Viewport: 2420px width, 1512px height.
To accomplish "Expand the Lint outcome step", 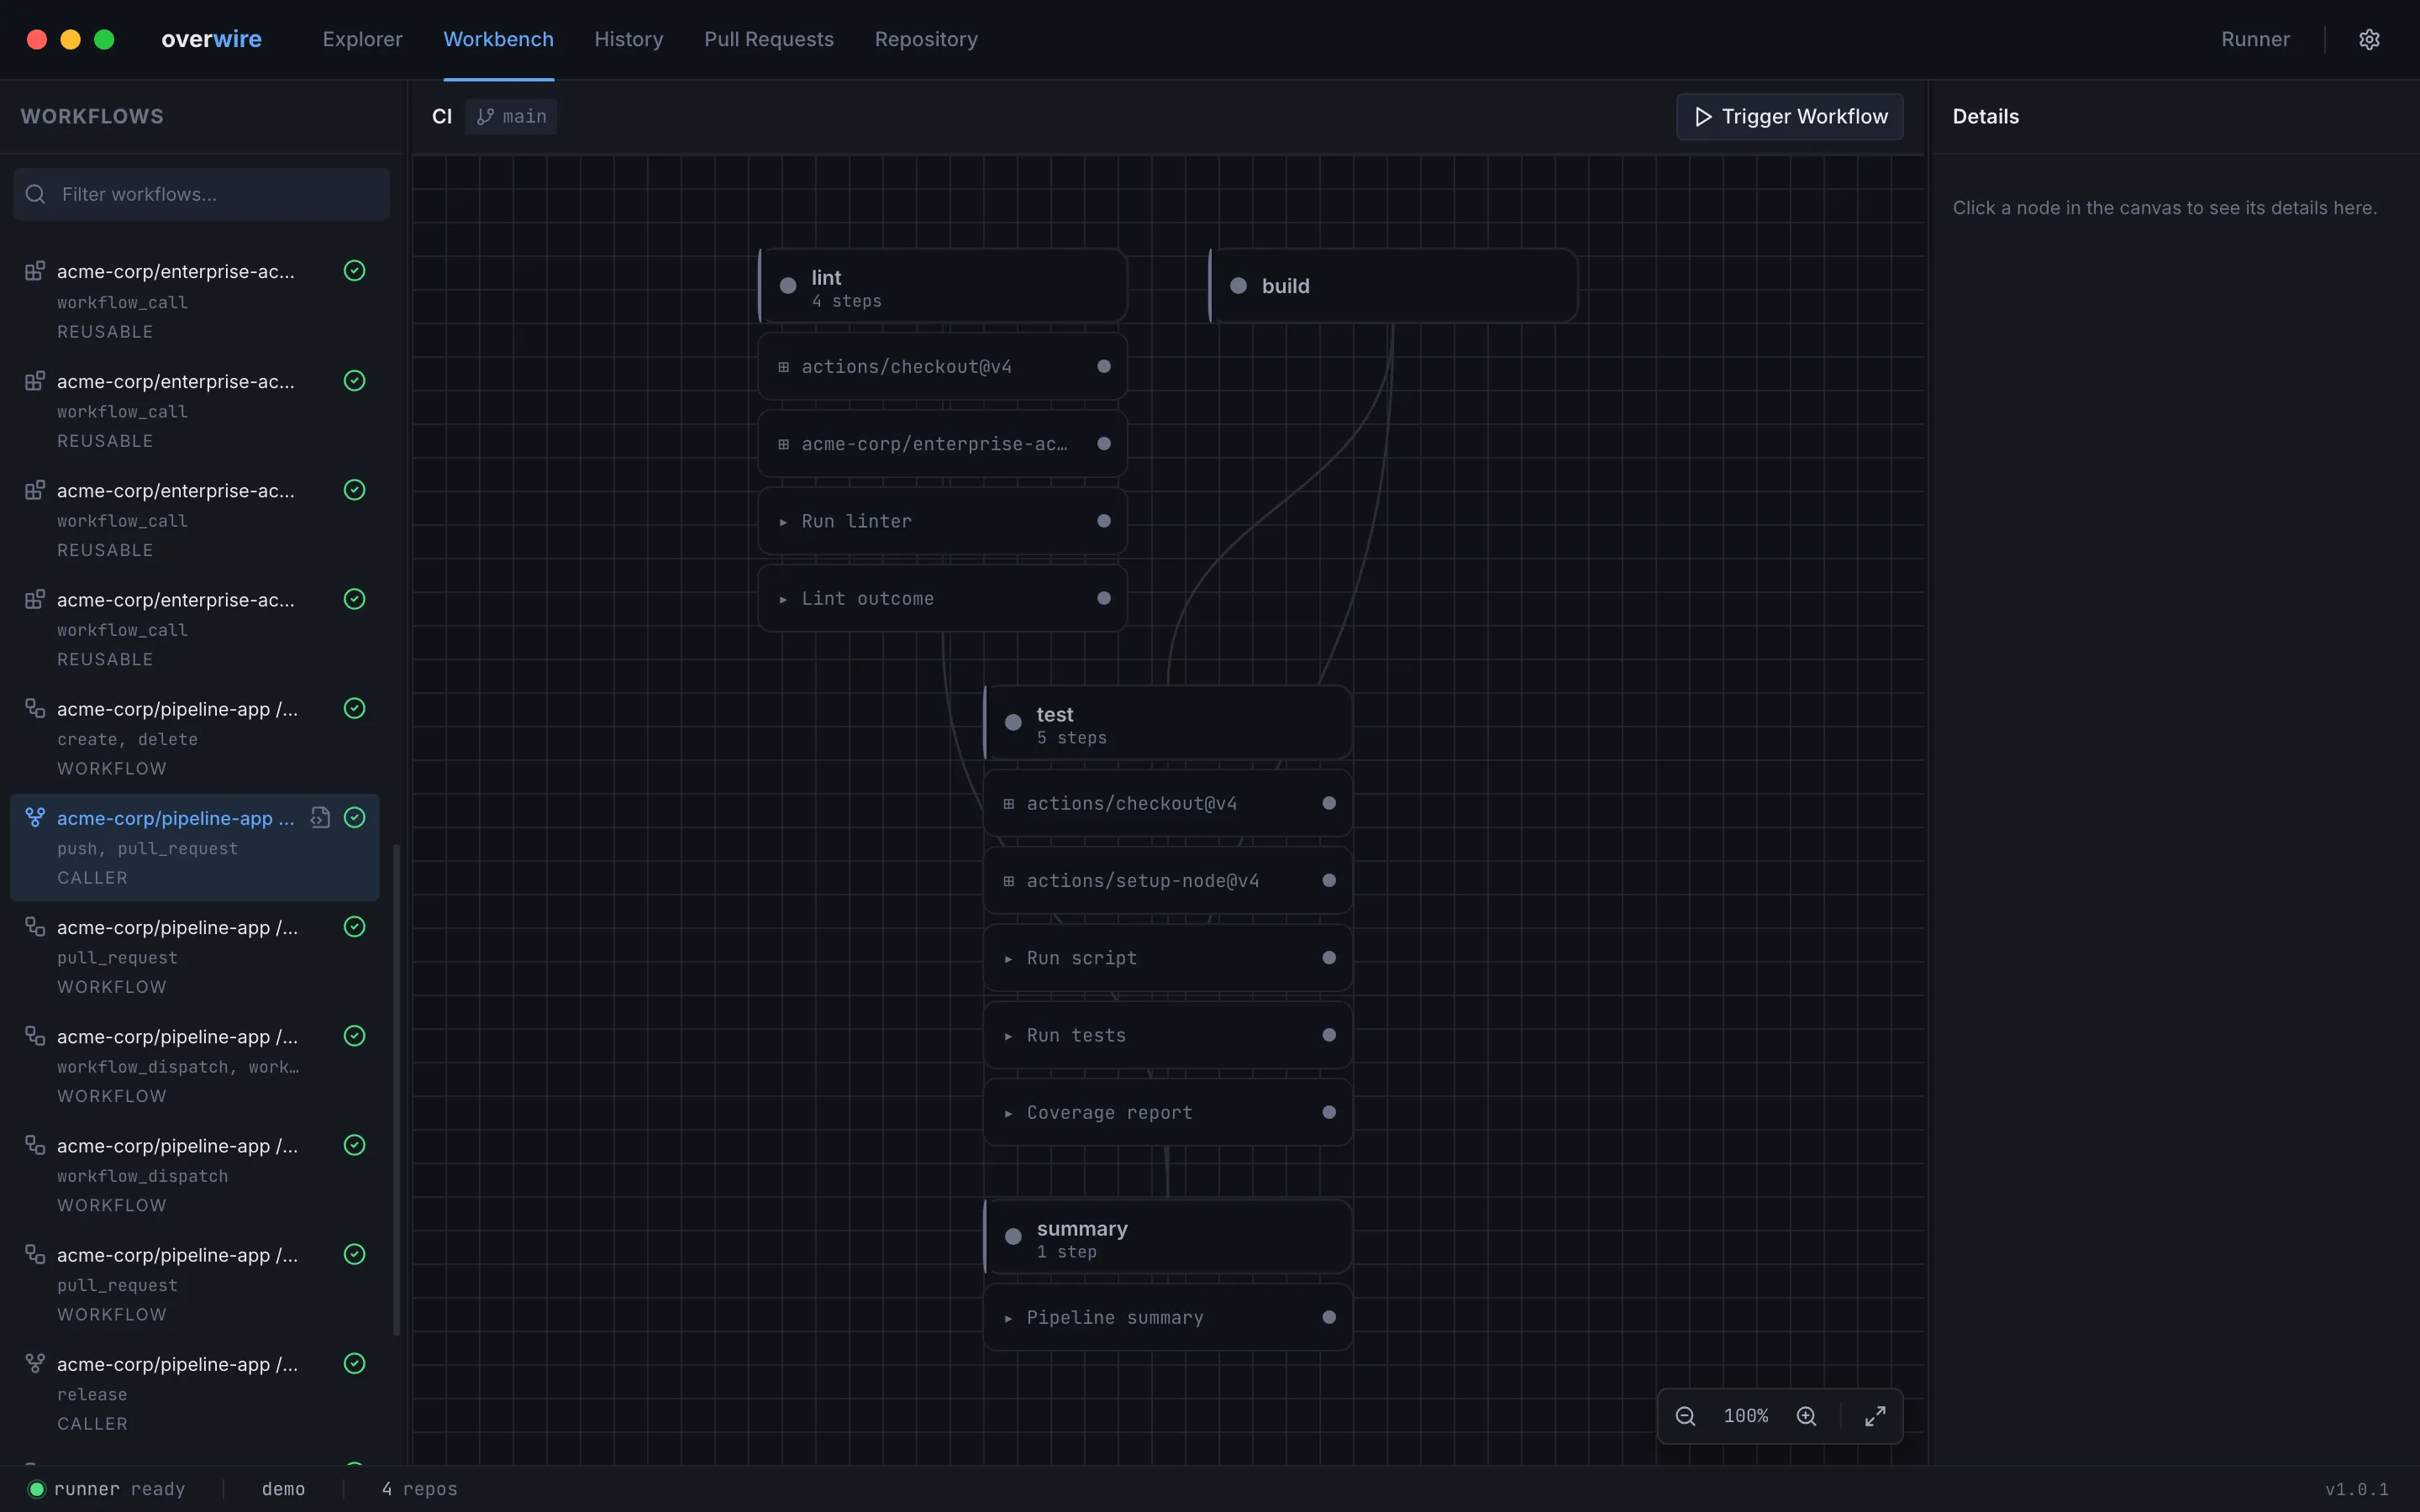I will tap(783, 599).
